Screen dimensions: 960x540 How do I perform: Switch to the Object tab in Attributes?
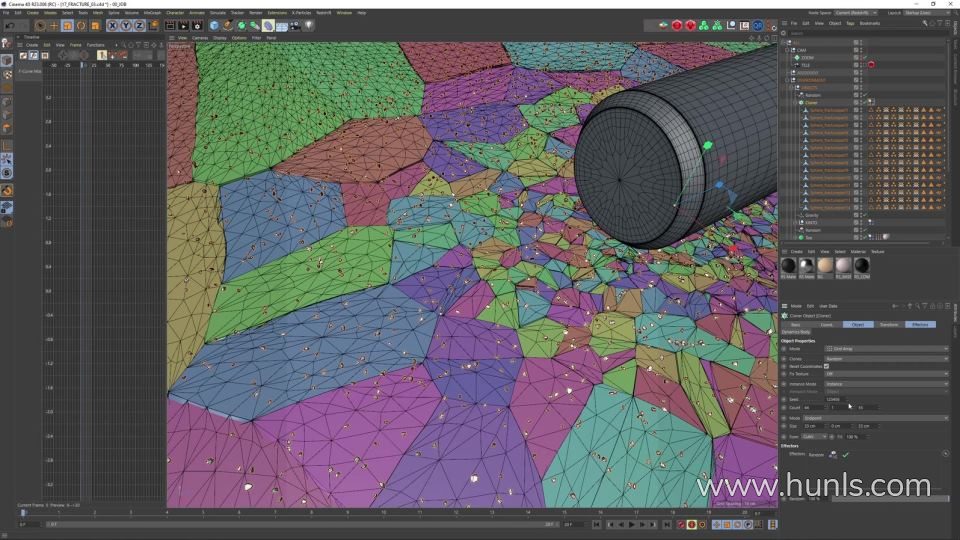click(x=858, y=324)
